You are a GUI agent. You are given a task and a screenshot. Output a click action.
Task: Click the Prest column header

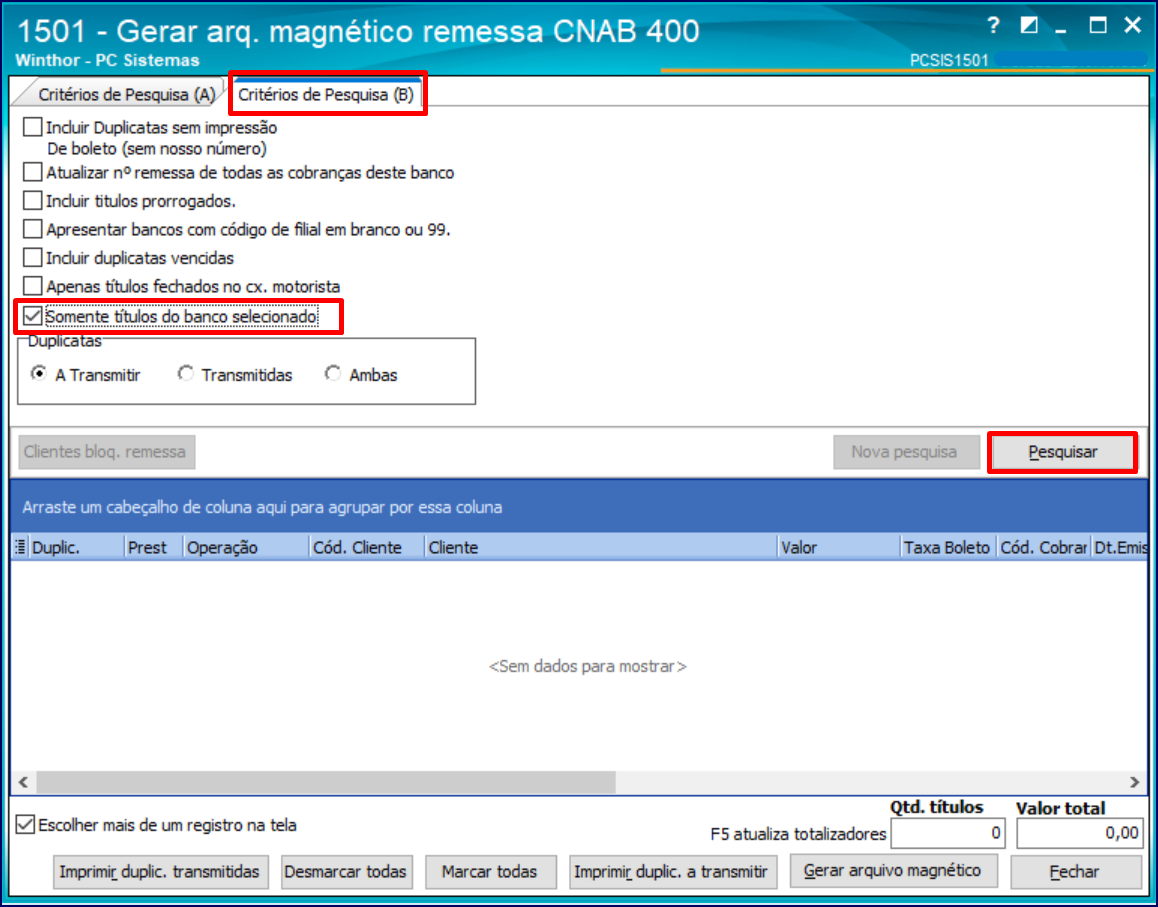click(x=153, y=547)
